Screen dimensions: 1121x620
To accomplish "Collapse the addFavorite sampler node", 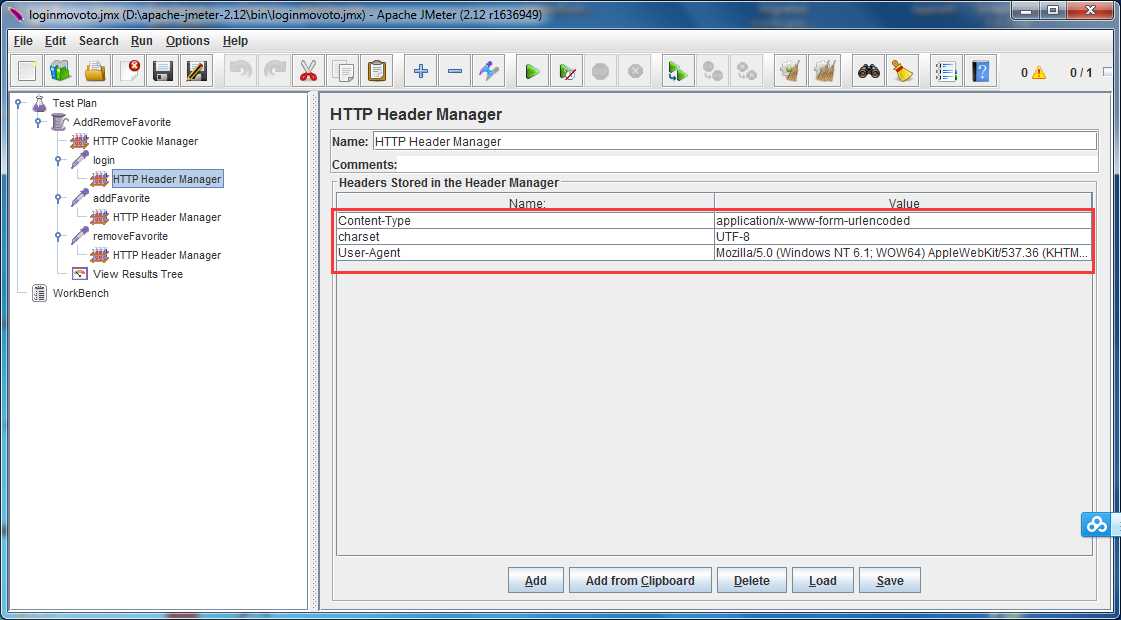I will [x=59, y=198].
